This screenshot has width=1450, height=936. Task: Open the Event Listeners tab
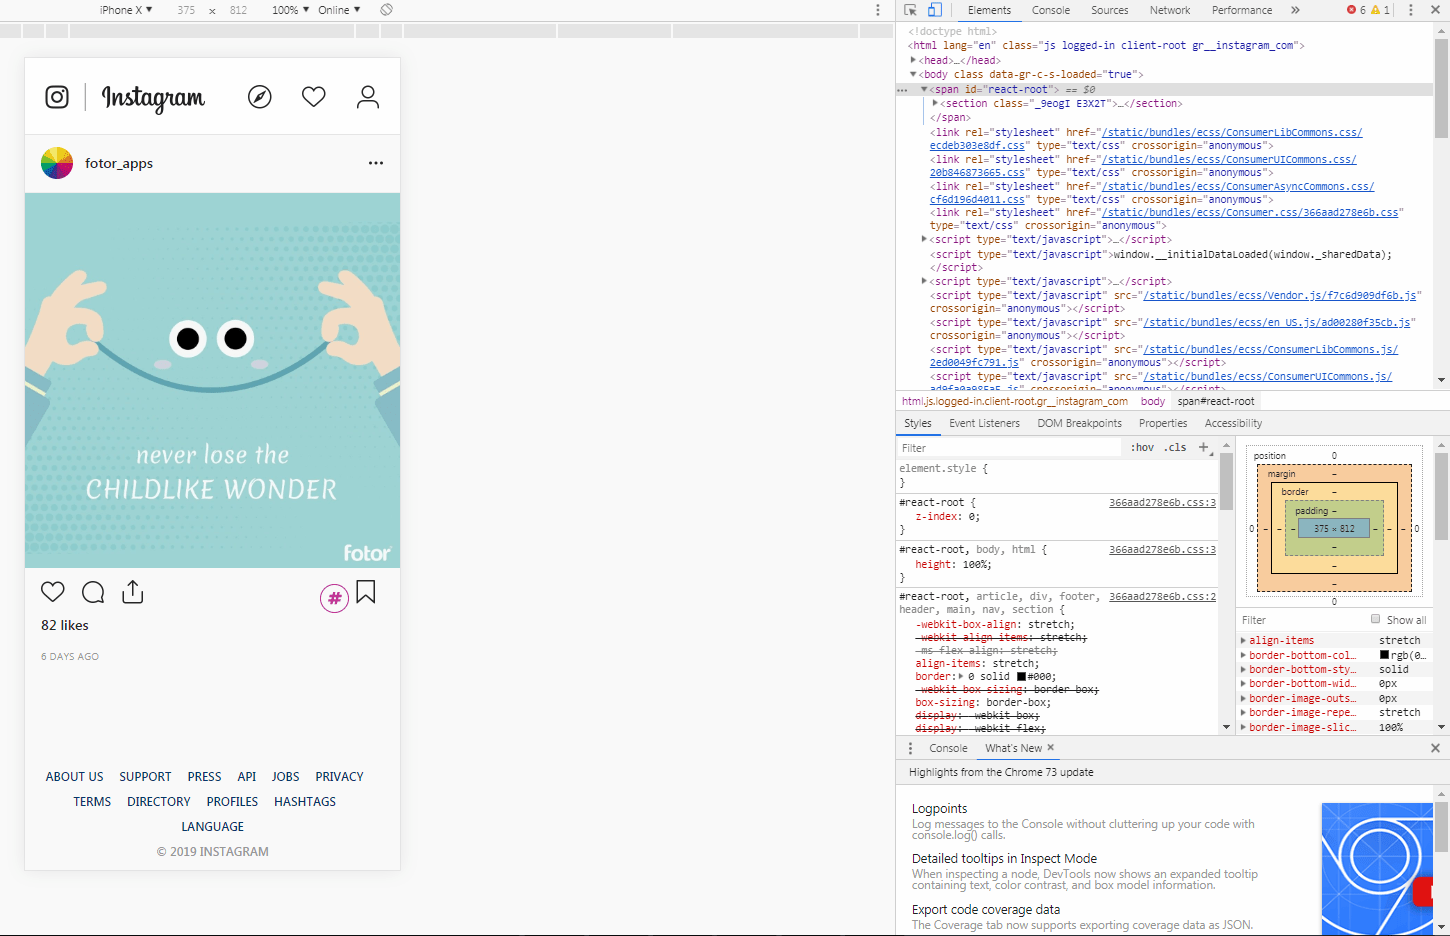(x=985, y=423)
